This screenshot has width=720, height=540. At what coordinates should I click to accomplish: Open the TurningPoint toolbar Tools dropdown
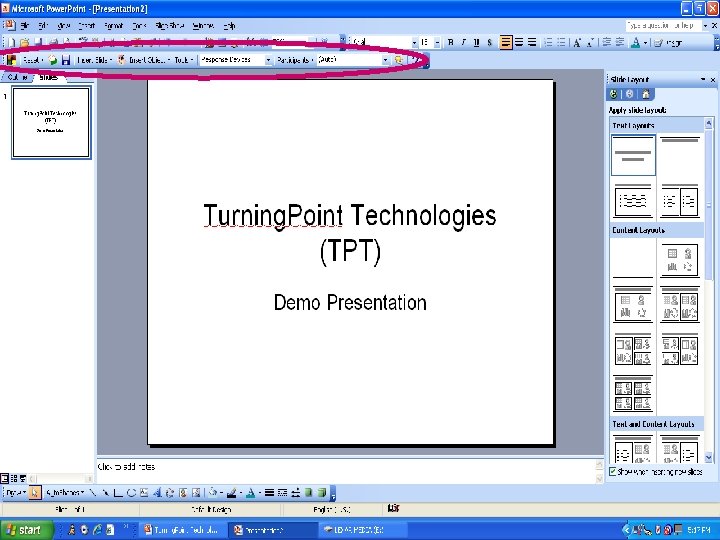[184, 60]
